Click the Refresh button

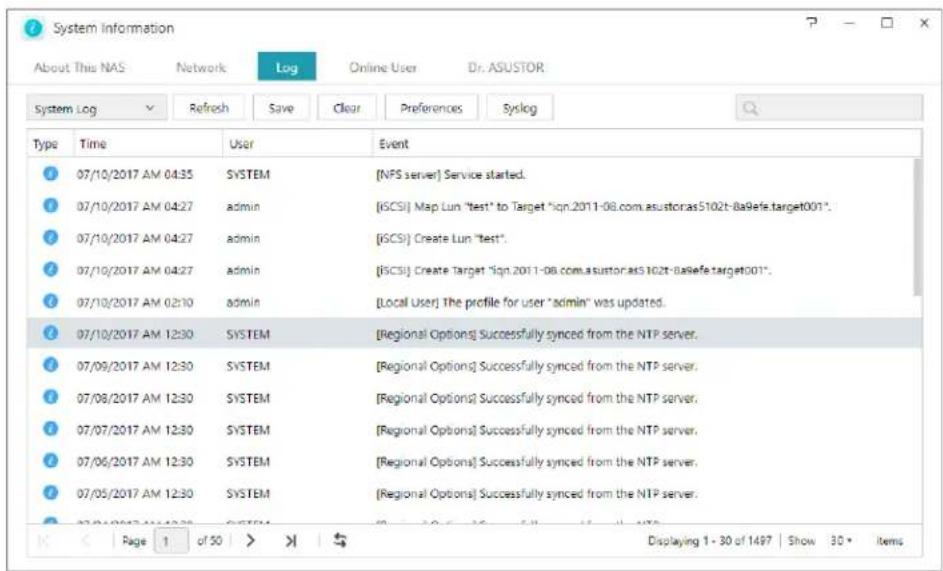pyautogui.click(x=209, y=108)
